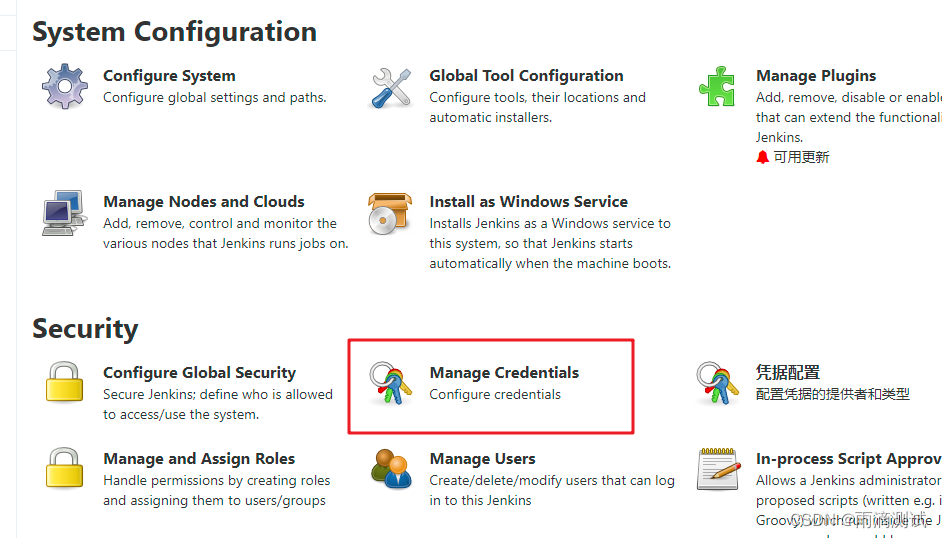Open the Global Tool Configuration link
The image size is (942, 538).
pos(526,76)
